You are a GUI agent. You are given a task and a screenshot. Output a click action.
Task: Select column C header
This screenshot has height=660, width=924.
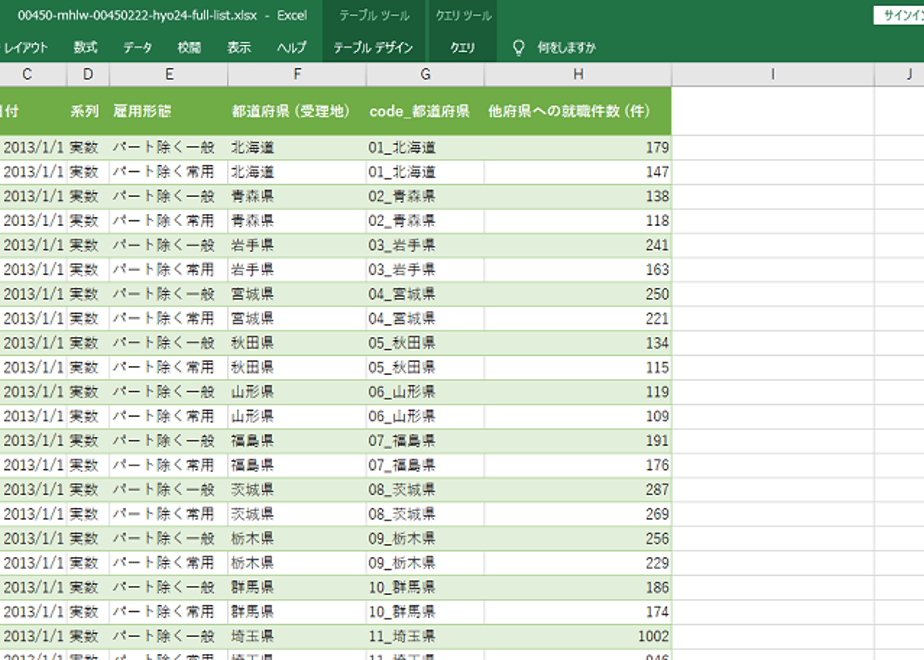point(27,74)
